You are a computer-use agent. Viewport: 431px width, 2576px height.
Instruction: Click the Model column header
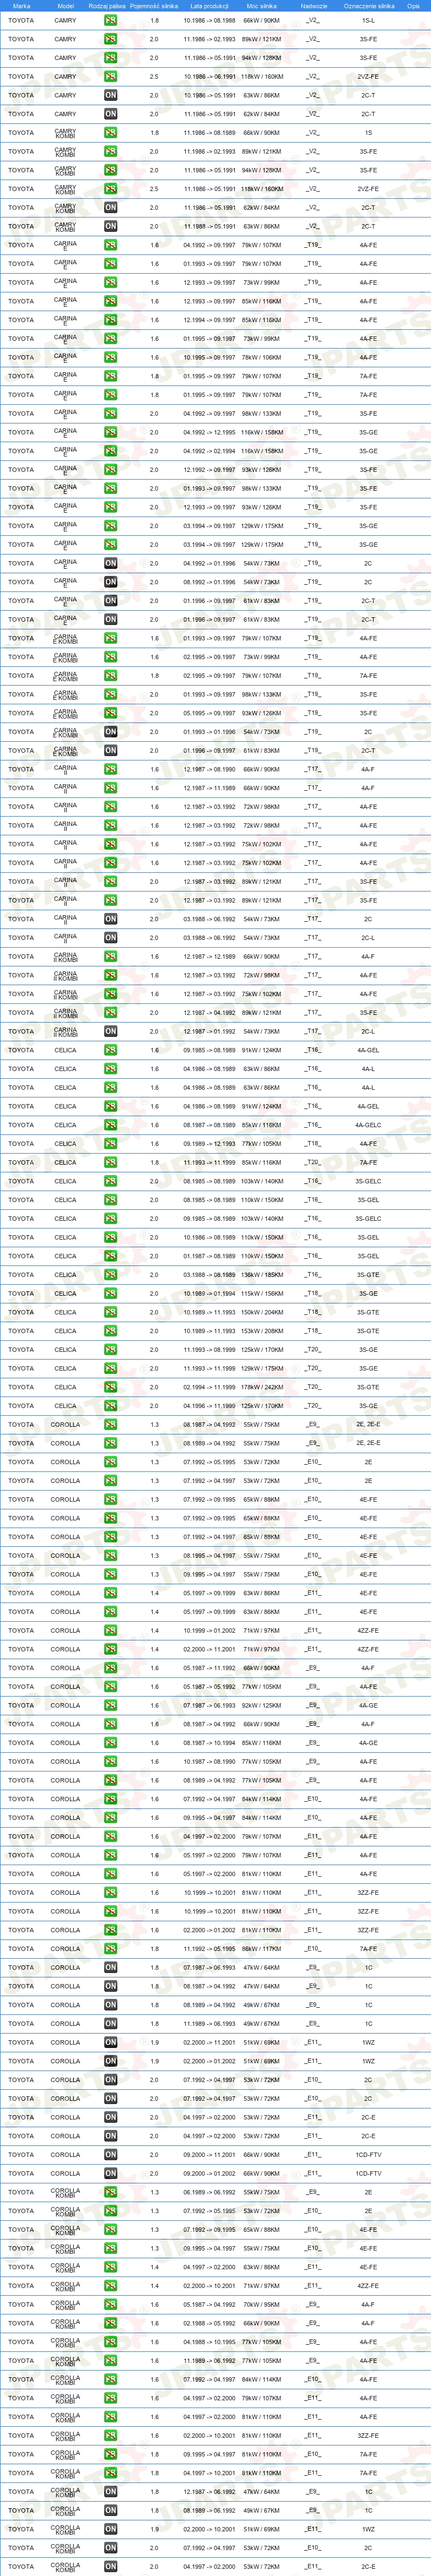pyautogui.click(x=65, y=6)
